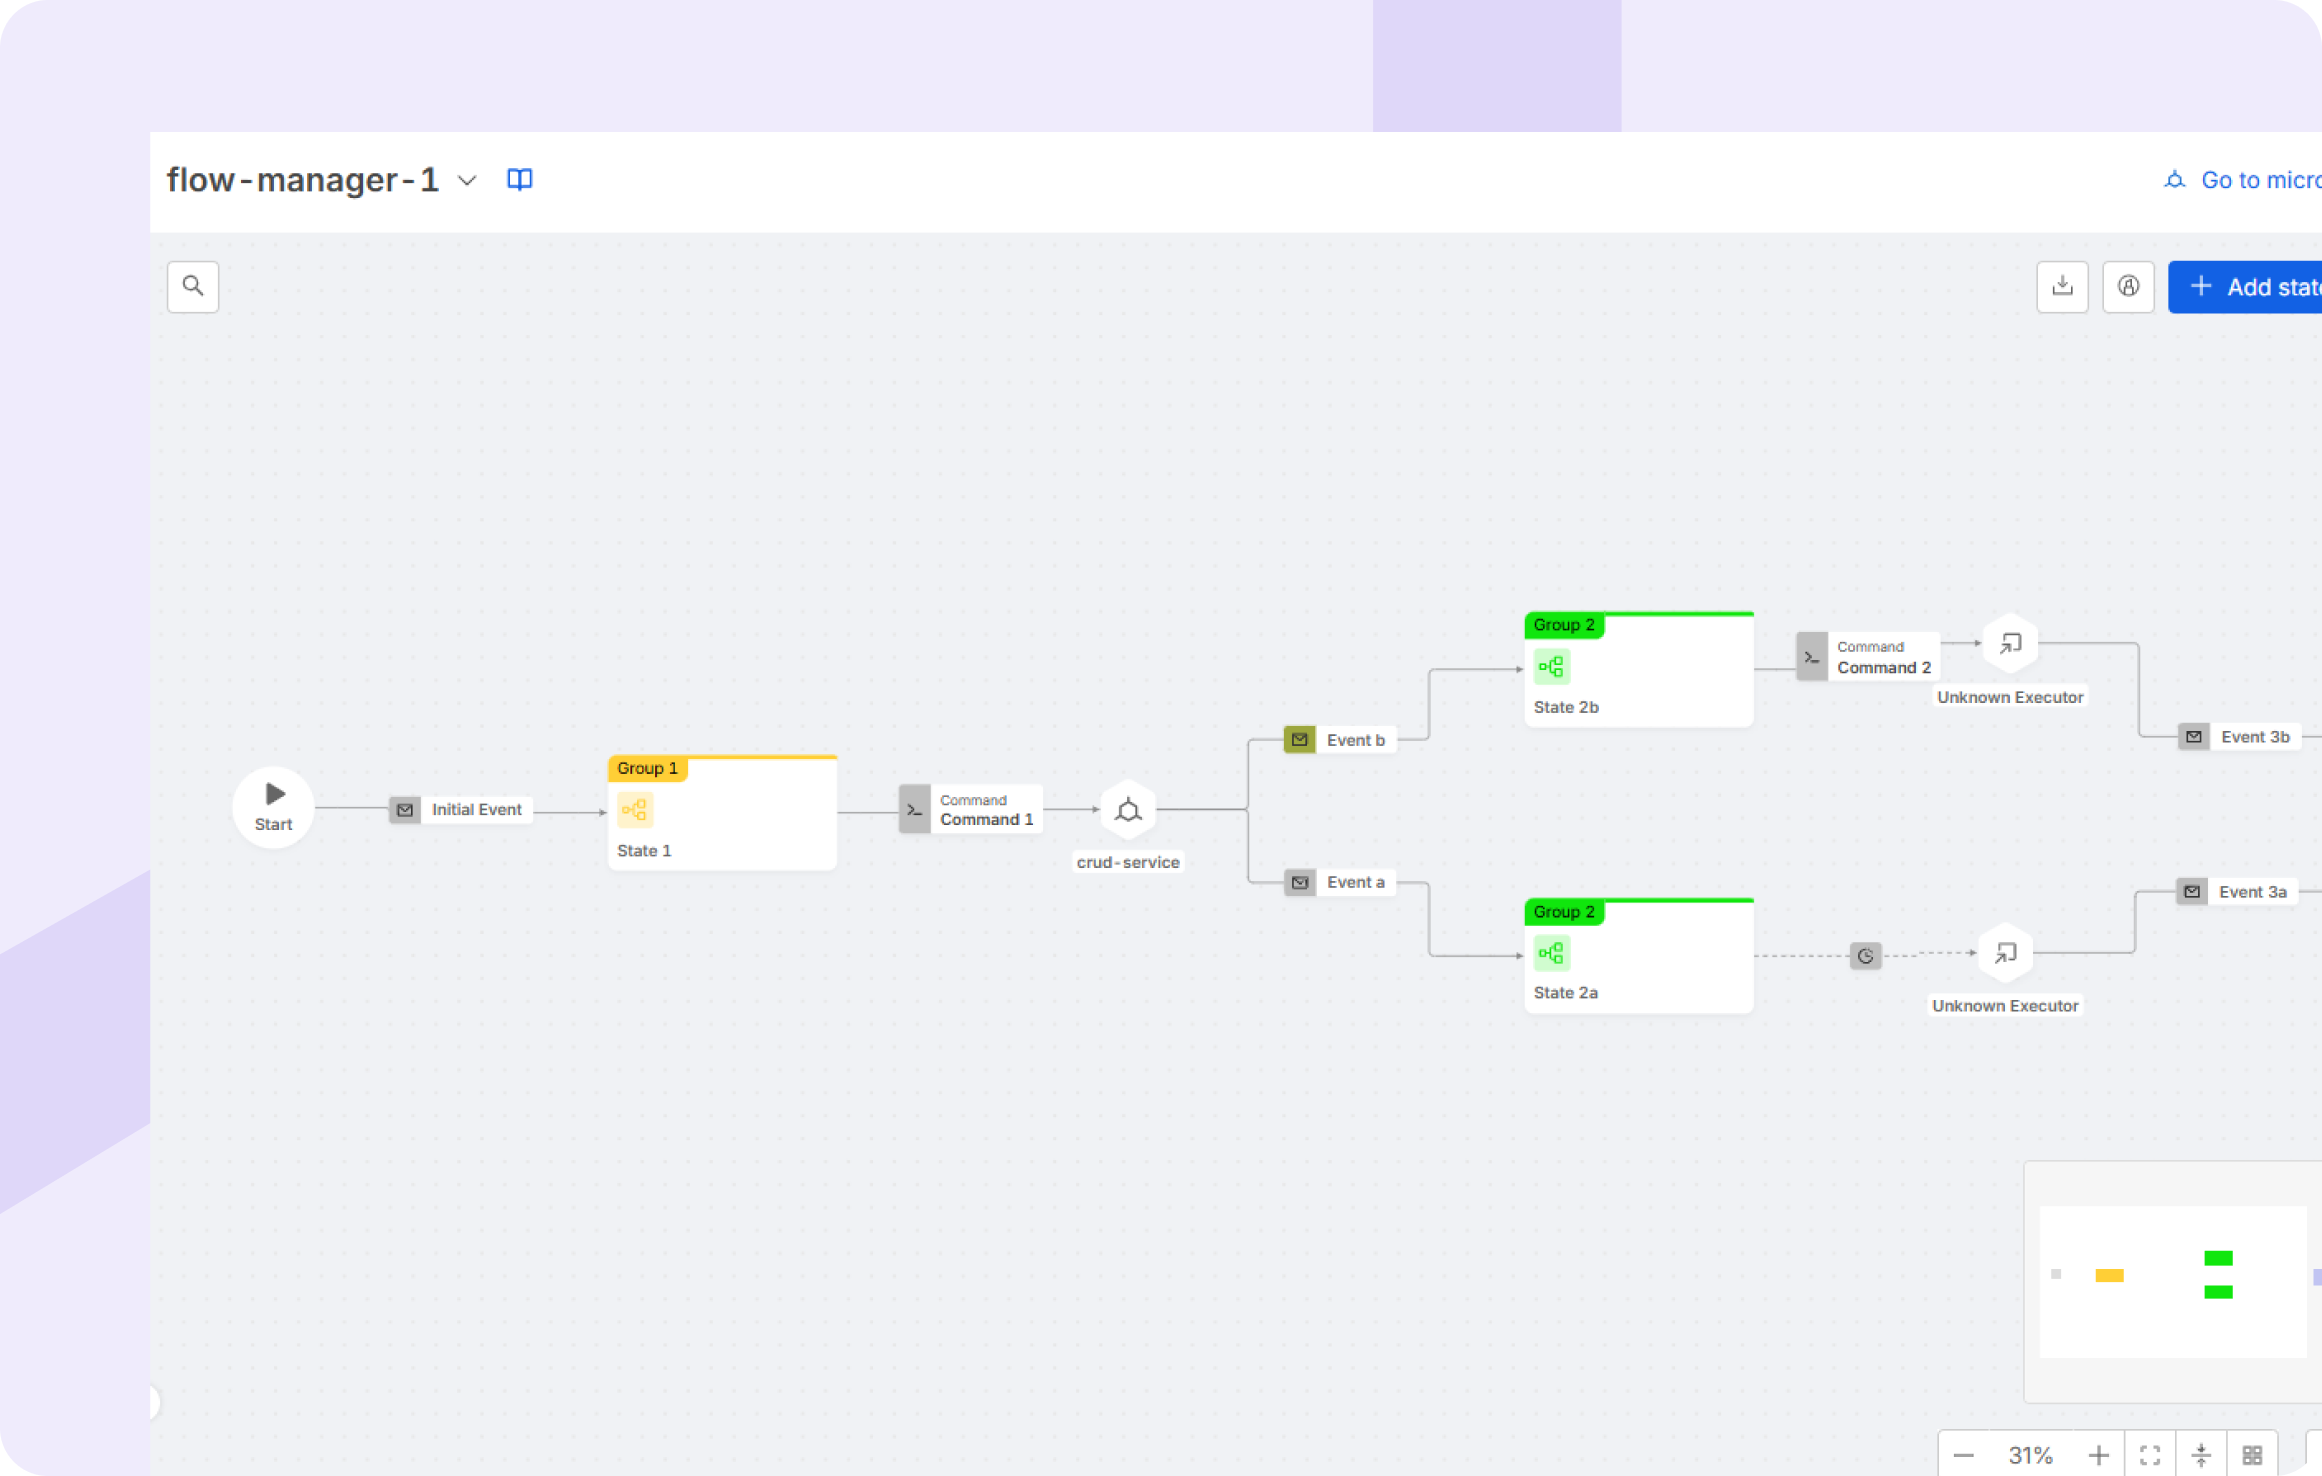Viewport: 2322px width, 1476px height.
Task: Click the zoom-in plus control
Action: pyautogui.click(x=2099, y=1453)
